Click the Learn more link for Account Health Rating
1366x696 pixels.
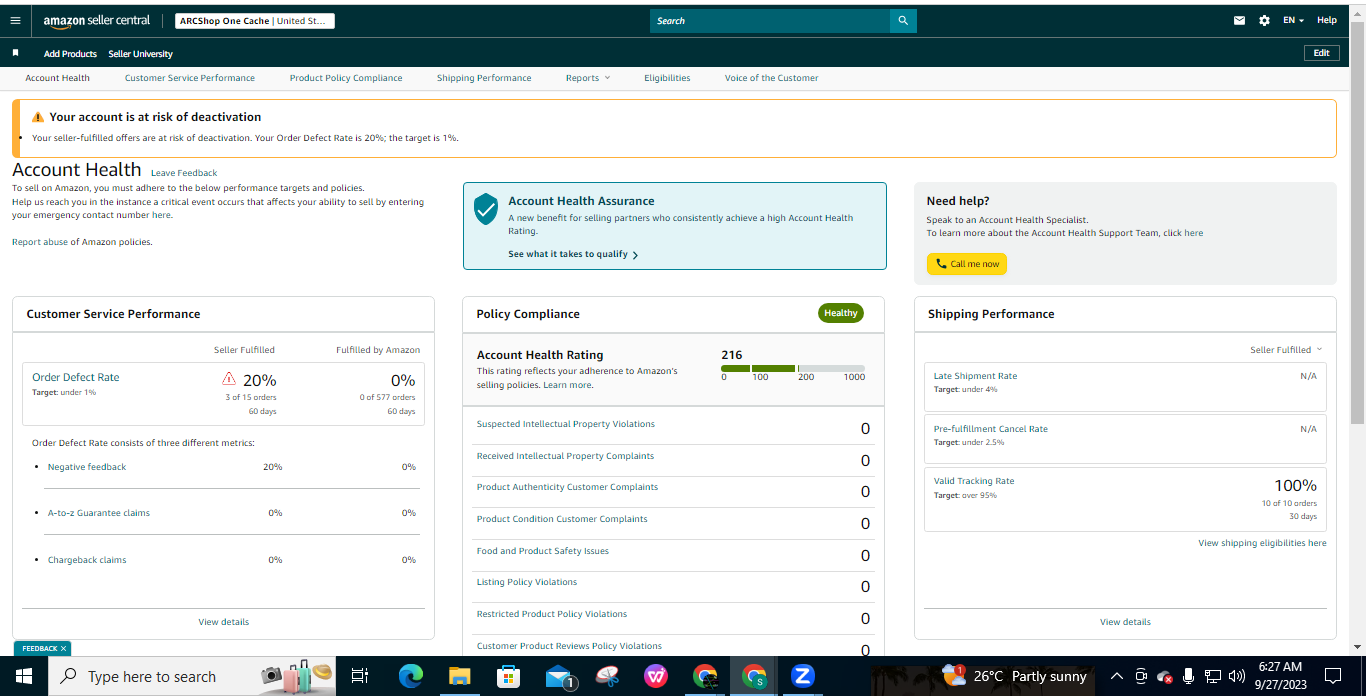point(567,385)
